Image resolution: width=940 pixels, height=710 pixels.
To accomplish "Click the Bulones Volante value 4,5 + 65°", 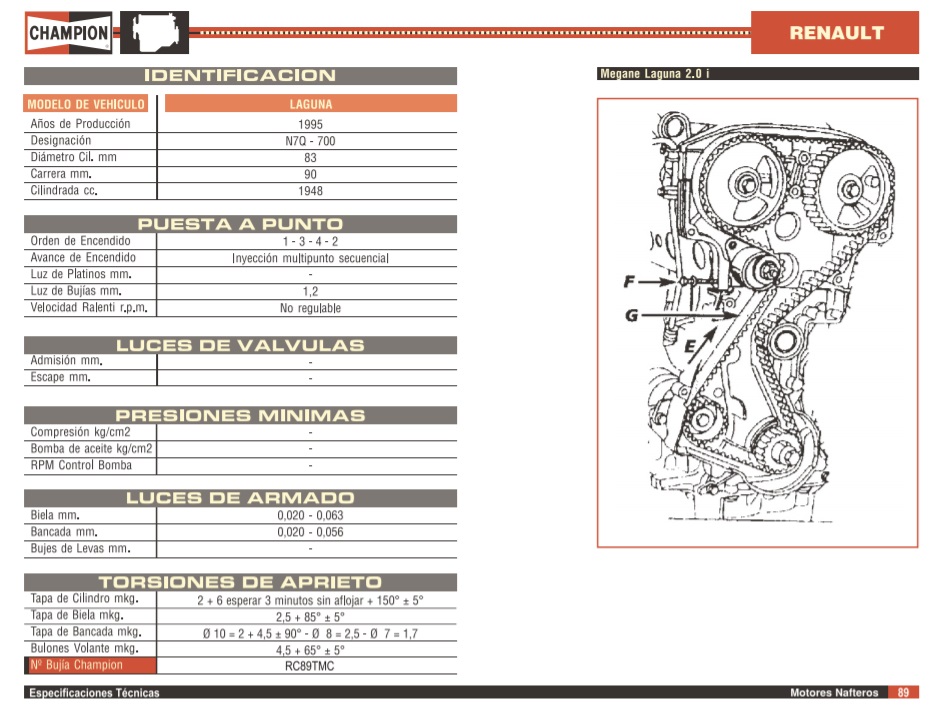I will click(310, 650).
